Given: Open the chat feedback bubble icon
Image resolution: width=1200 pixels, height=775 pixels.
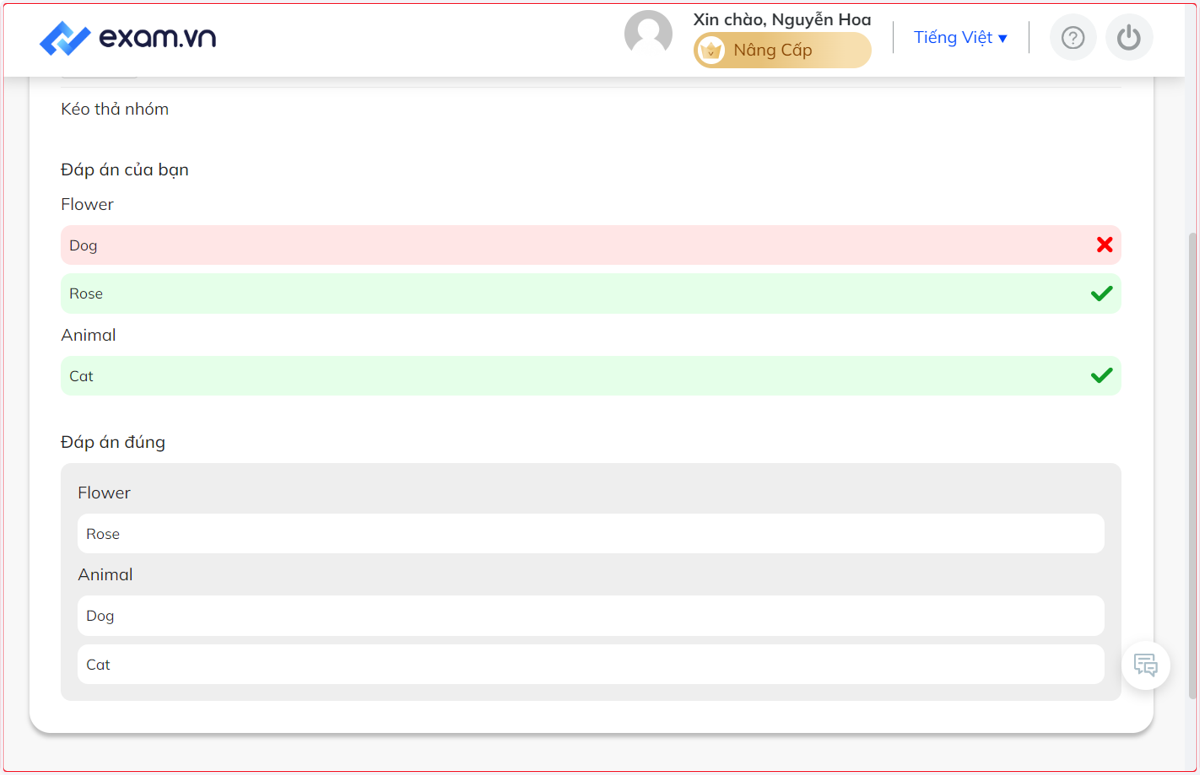Looking at the screenshot, I should pos(1146,664).
